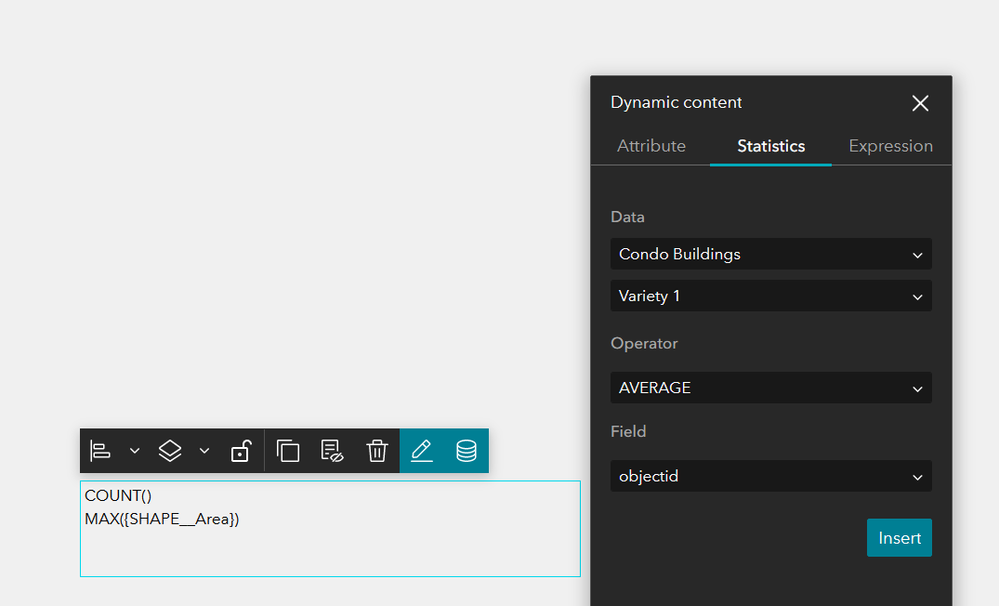The width and height of the screenshot is (999, 606).
Task: Click the align left icon
Action: [100, 451]
